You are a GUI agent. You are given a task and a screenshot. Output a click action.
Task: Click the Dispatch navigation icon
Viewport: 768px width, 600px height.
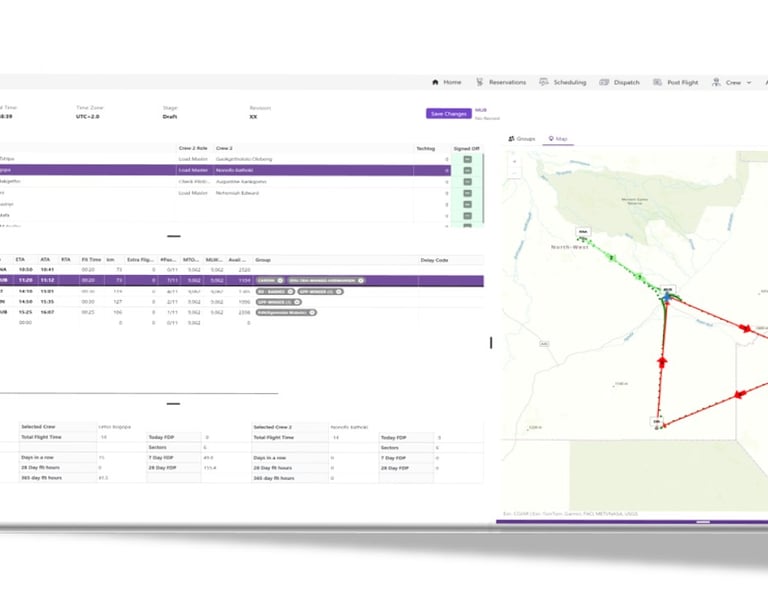(x=604, y=82)
